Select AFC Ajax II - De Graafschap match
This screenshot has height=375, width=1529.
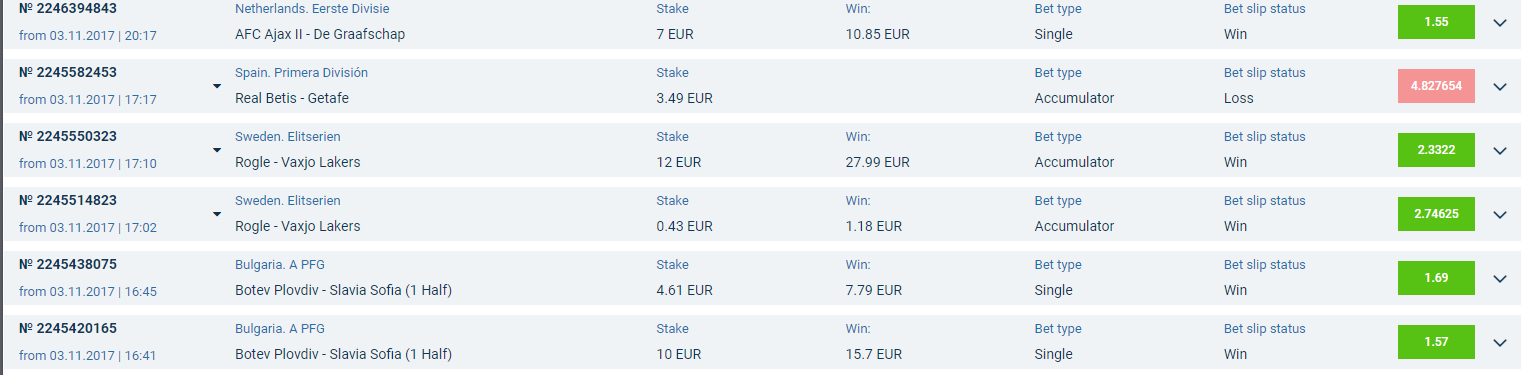point(320,34)
